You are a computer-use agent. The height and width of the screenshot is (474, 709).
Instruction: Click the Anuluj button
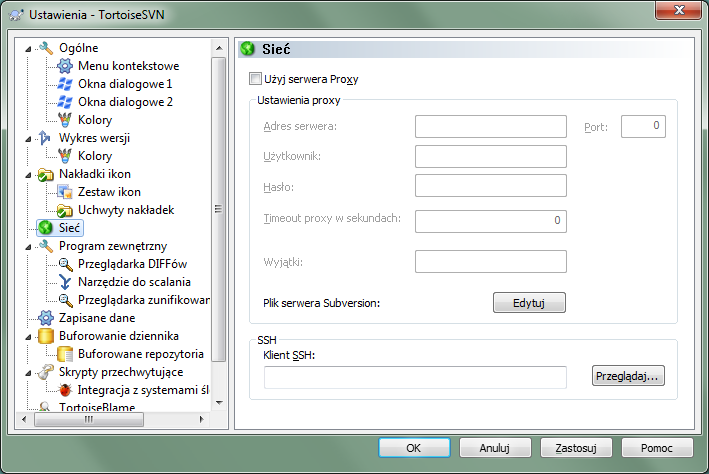(495, 448)
